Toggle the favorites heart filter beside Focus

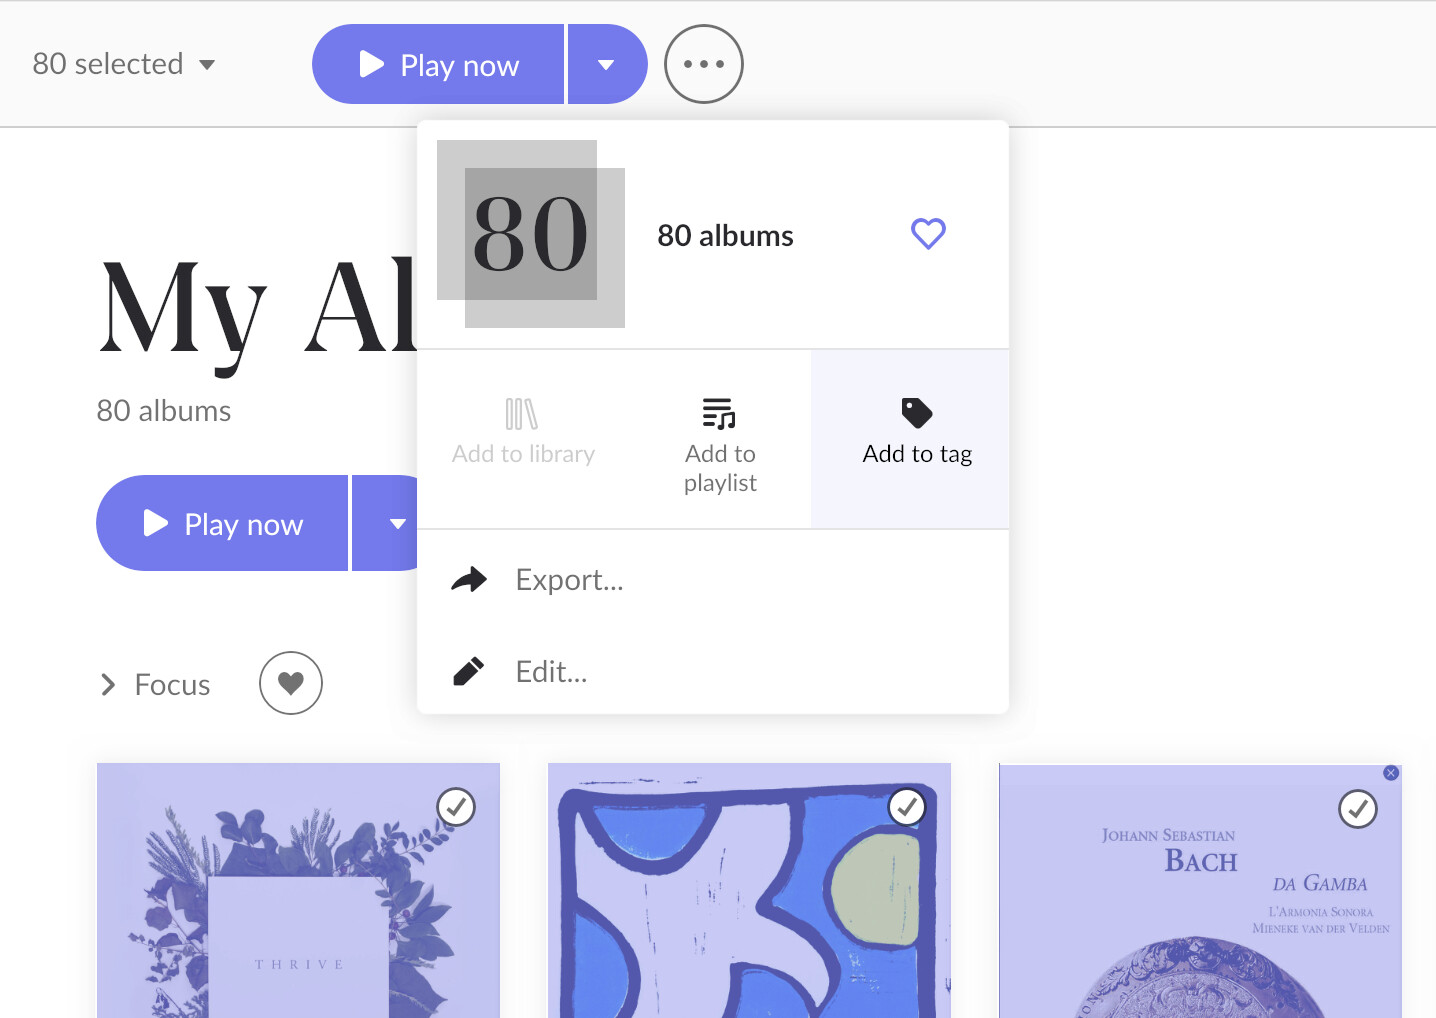pos(291,683)
